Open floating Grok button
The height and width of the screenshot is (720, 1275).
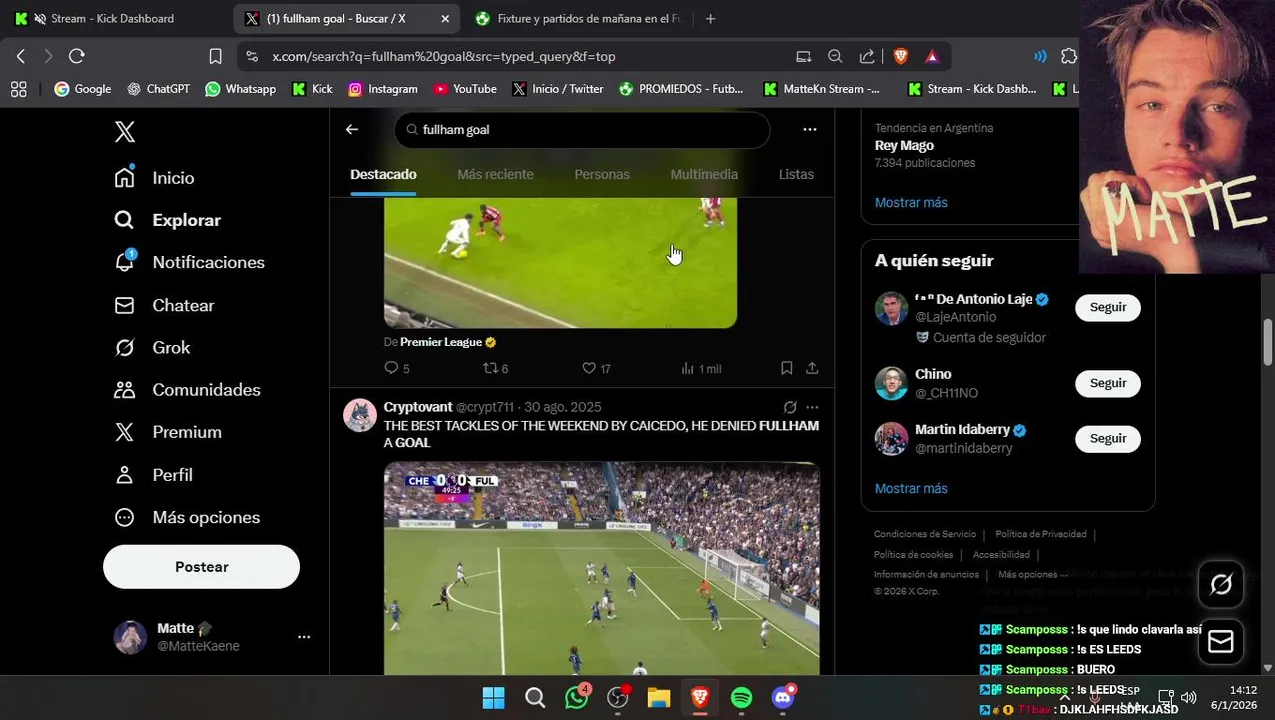1221,584
